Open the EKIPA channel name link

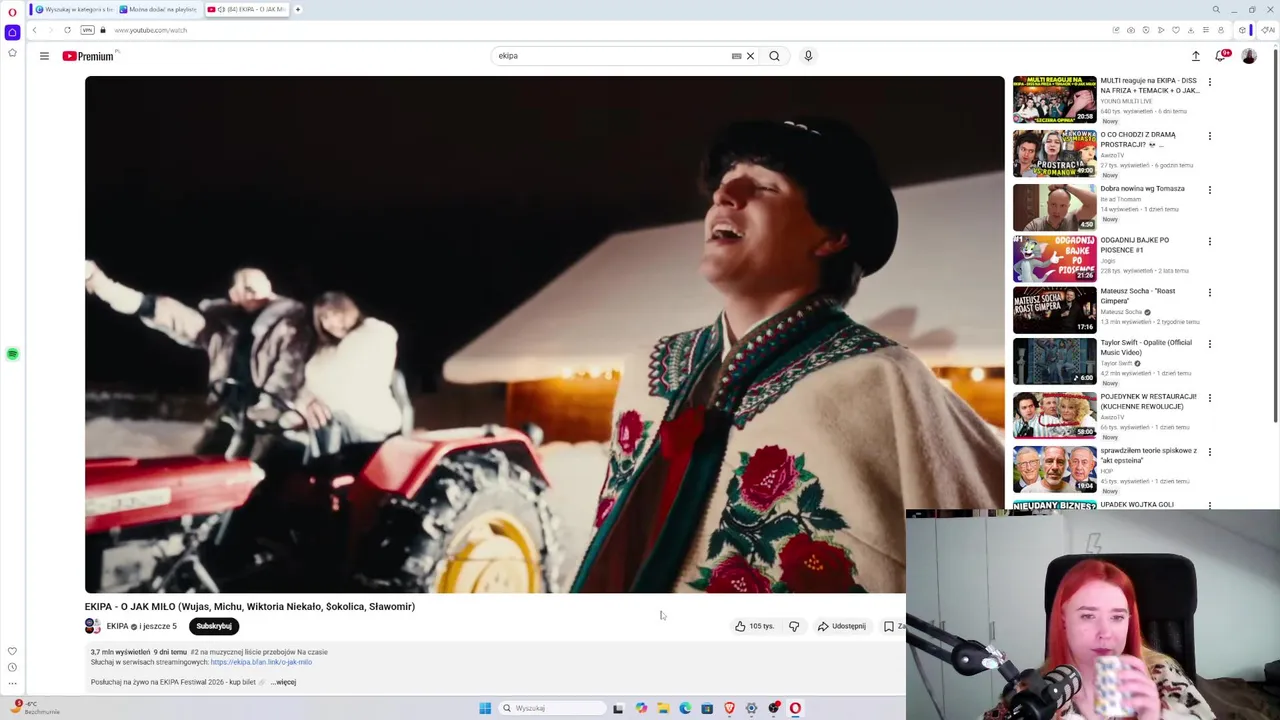click(x=117, y=626)
